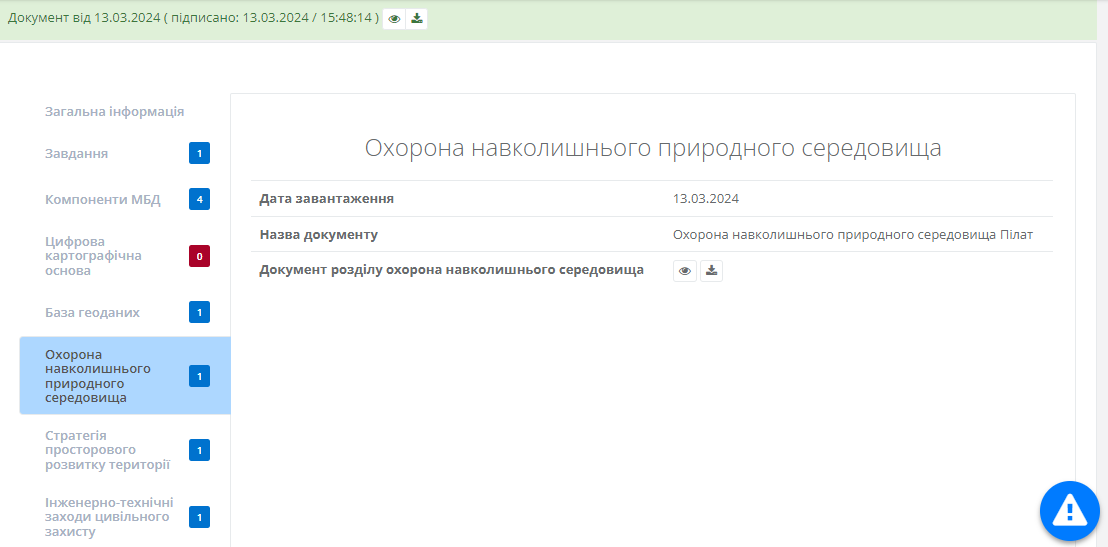Click the badge next to Стратегія просторового розвитку
The image size is (1108, 547).
pos(200,451)
